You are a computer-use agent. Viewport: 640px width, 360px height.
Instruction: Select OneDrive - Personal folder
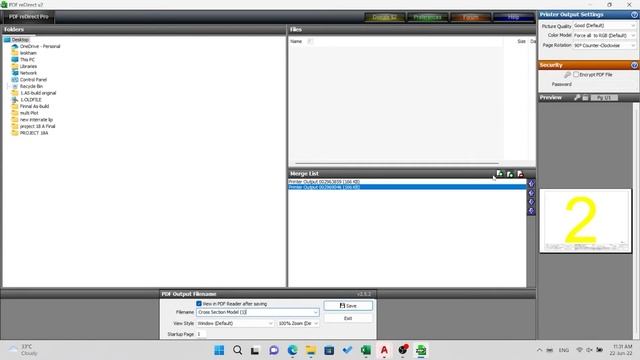[40, 47]
